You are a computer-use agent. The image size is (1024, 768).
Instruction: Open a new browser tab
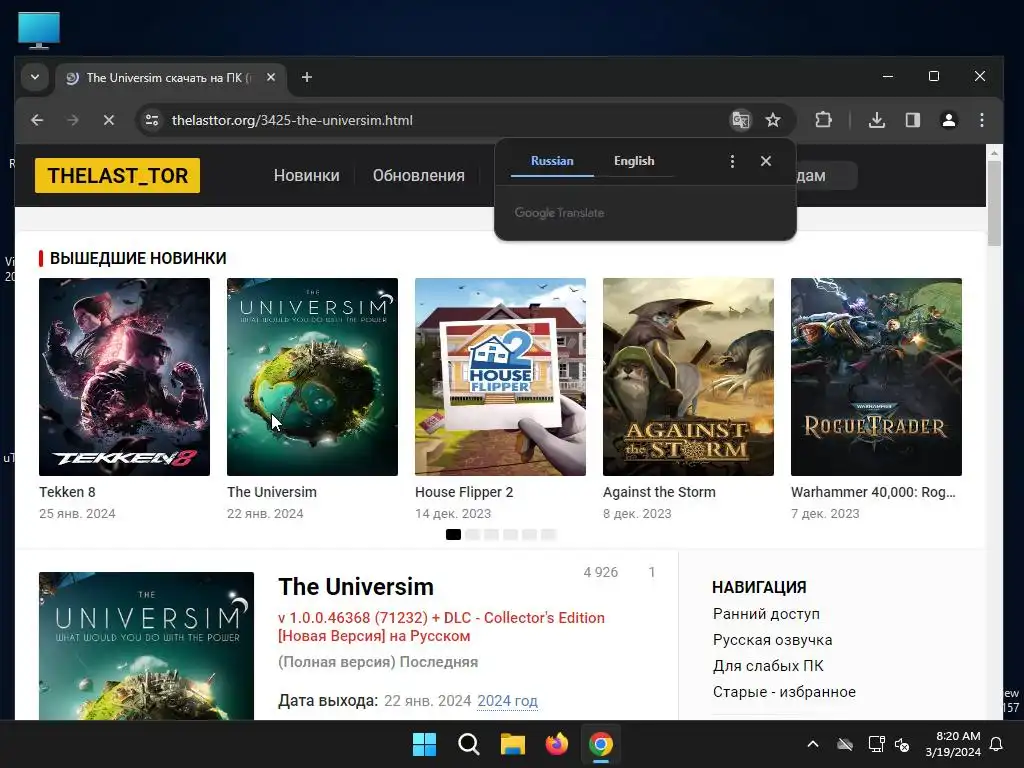point(306,77)
